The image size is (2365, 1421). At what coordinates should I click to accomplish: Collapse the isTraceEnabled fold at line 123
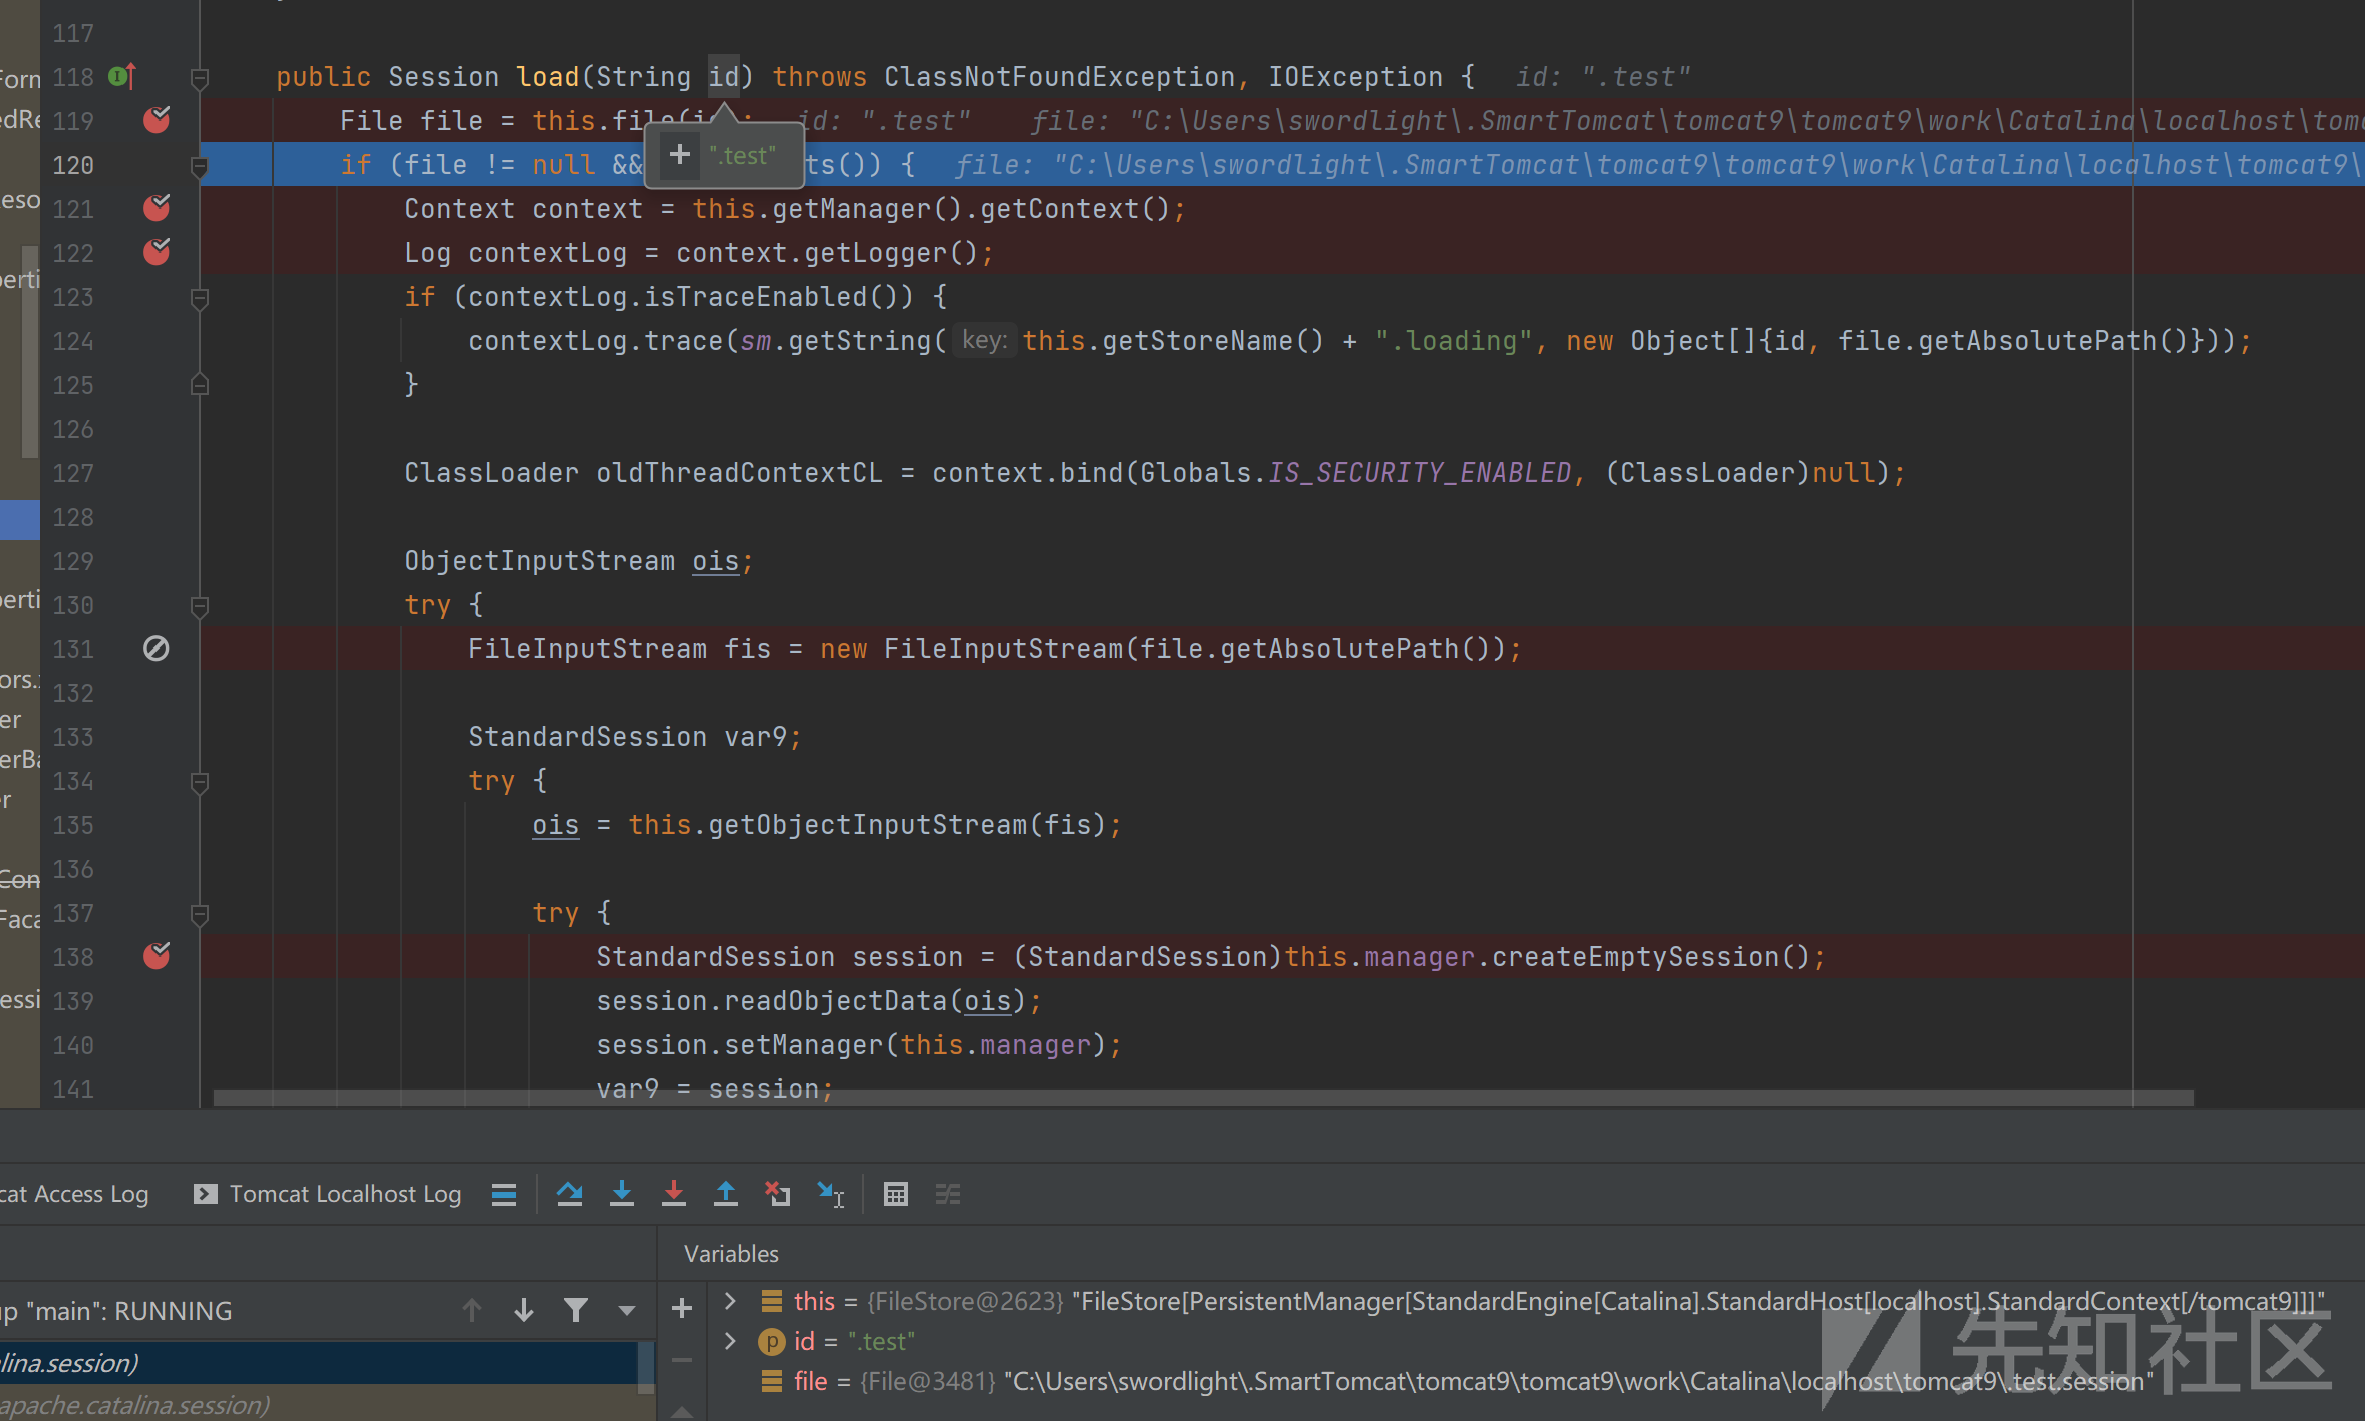200,297
